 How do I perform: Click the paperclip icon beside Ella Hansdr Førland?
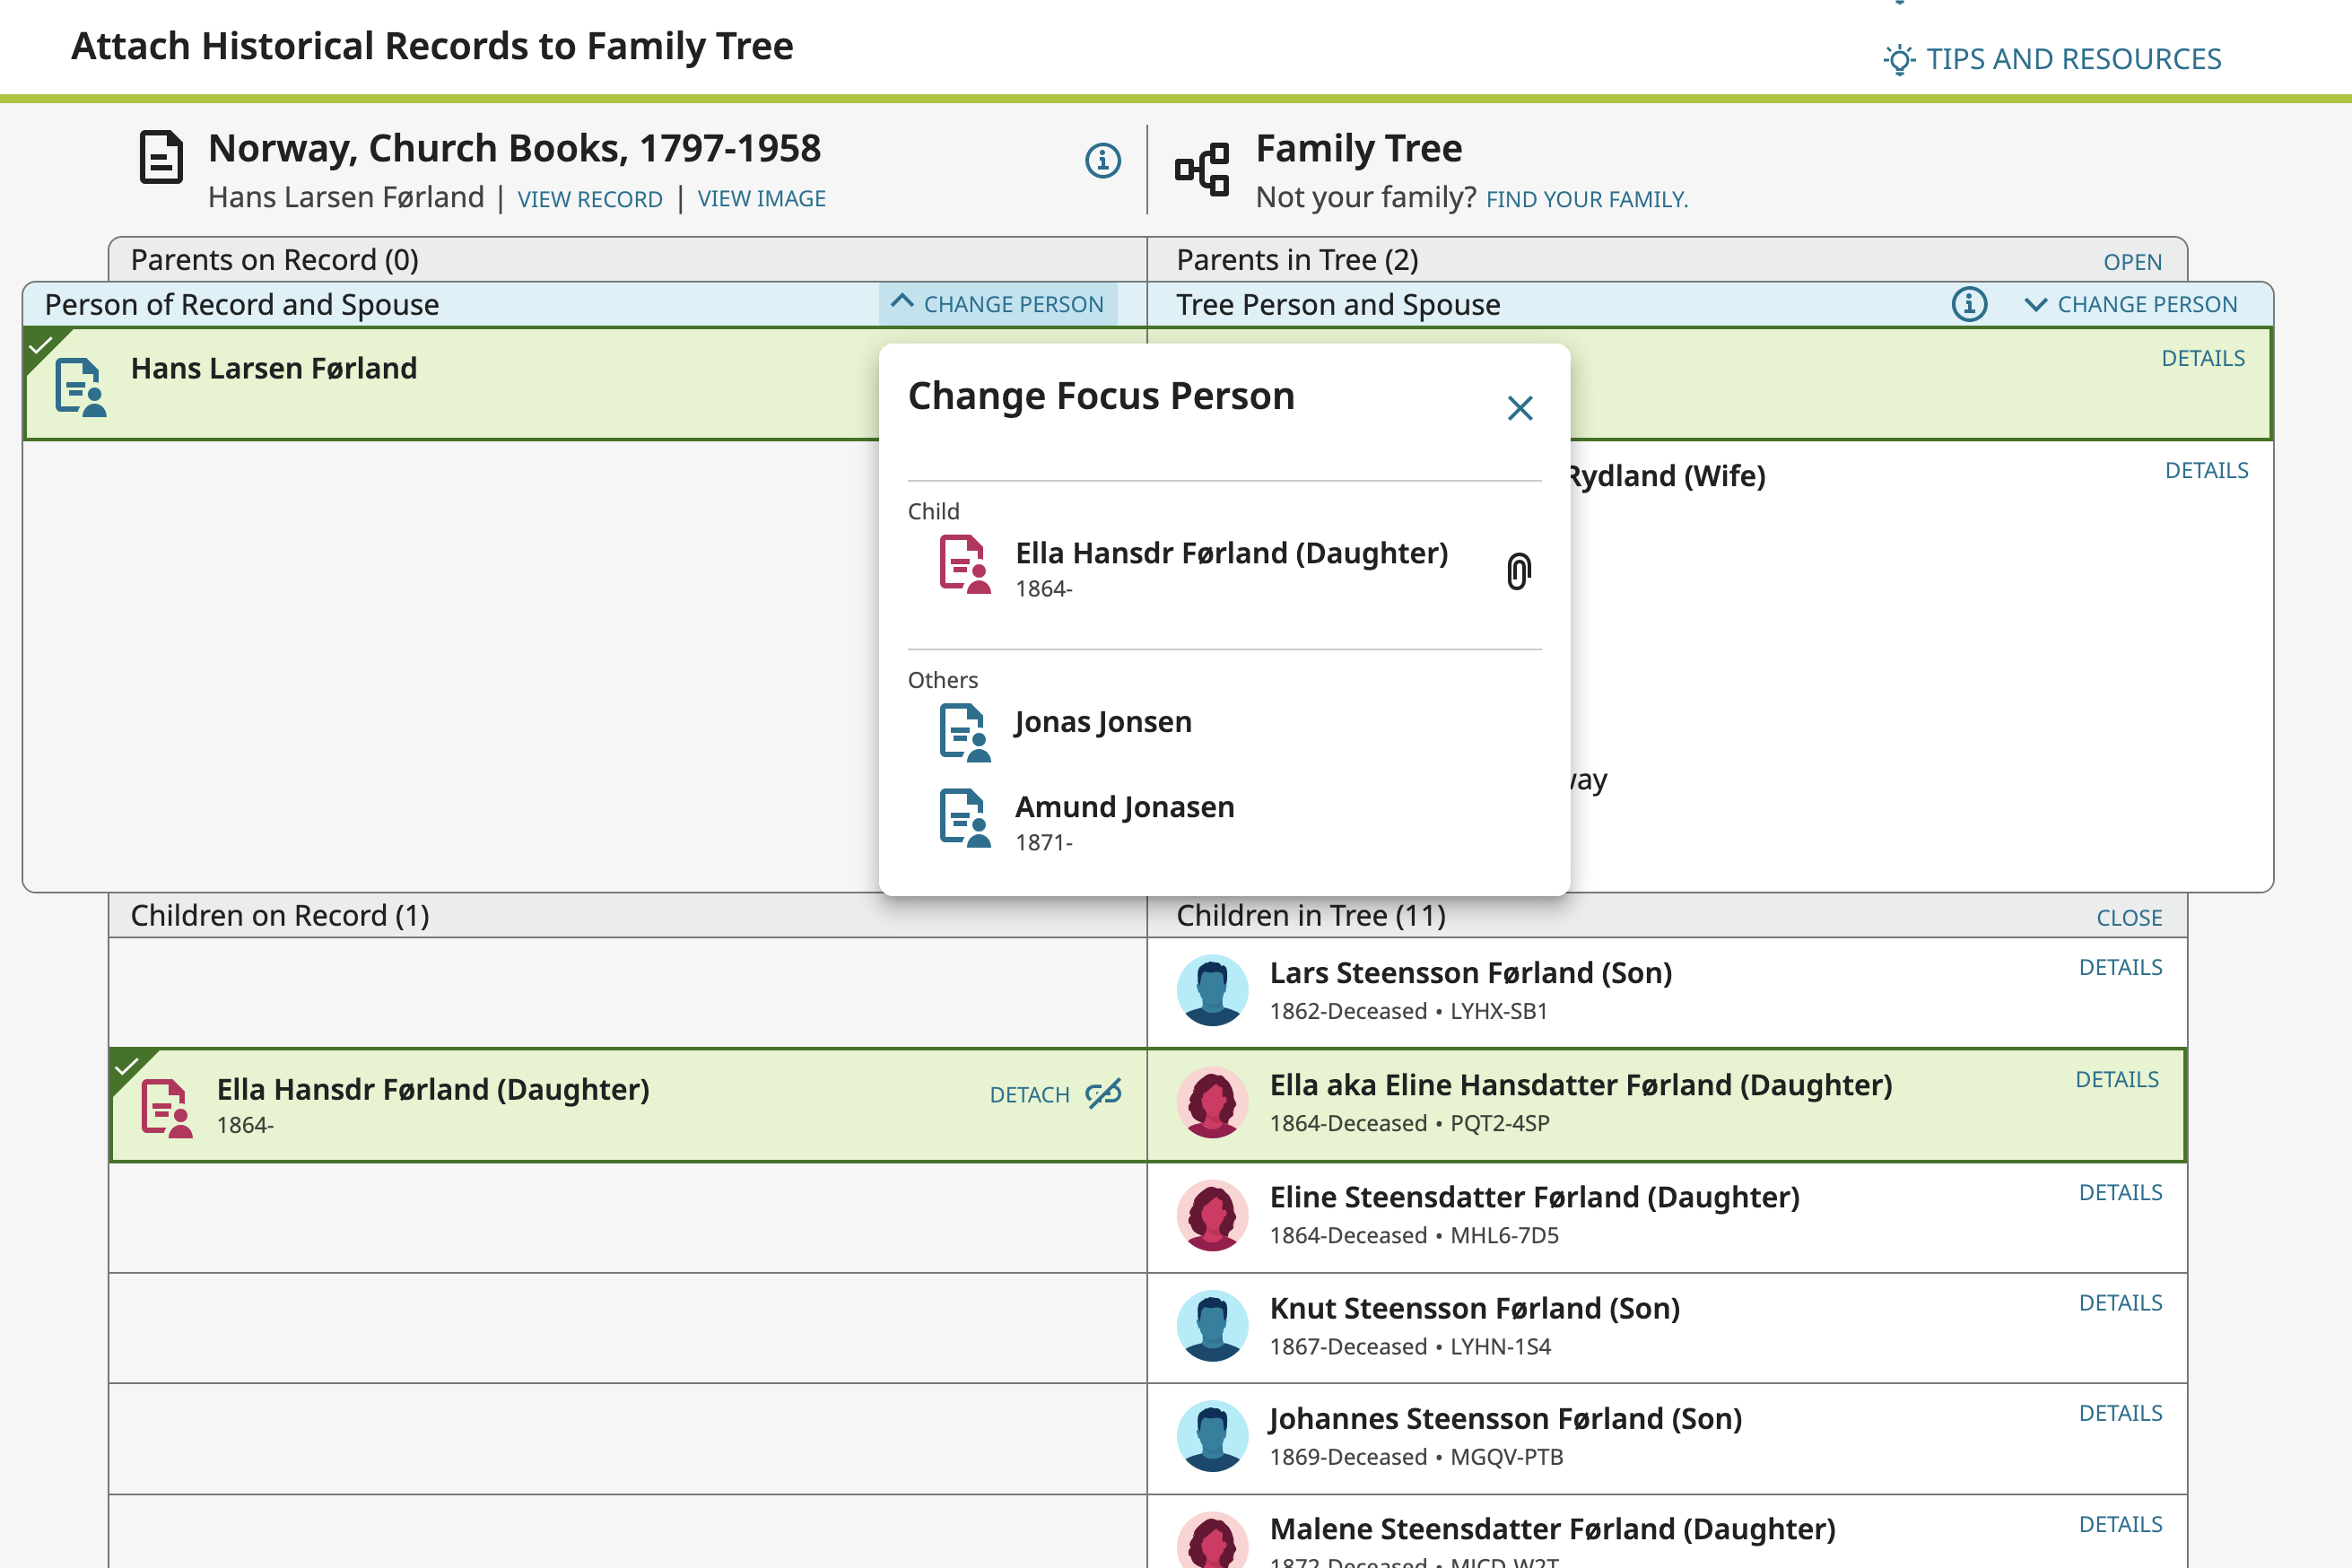coord(1518,571)
